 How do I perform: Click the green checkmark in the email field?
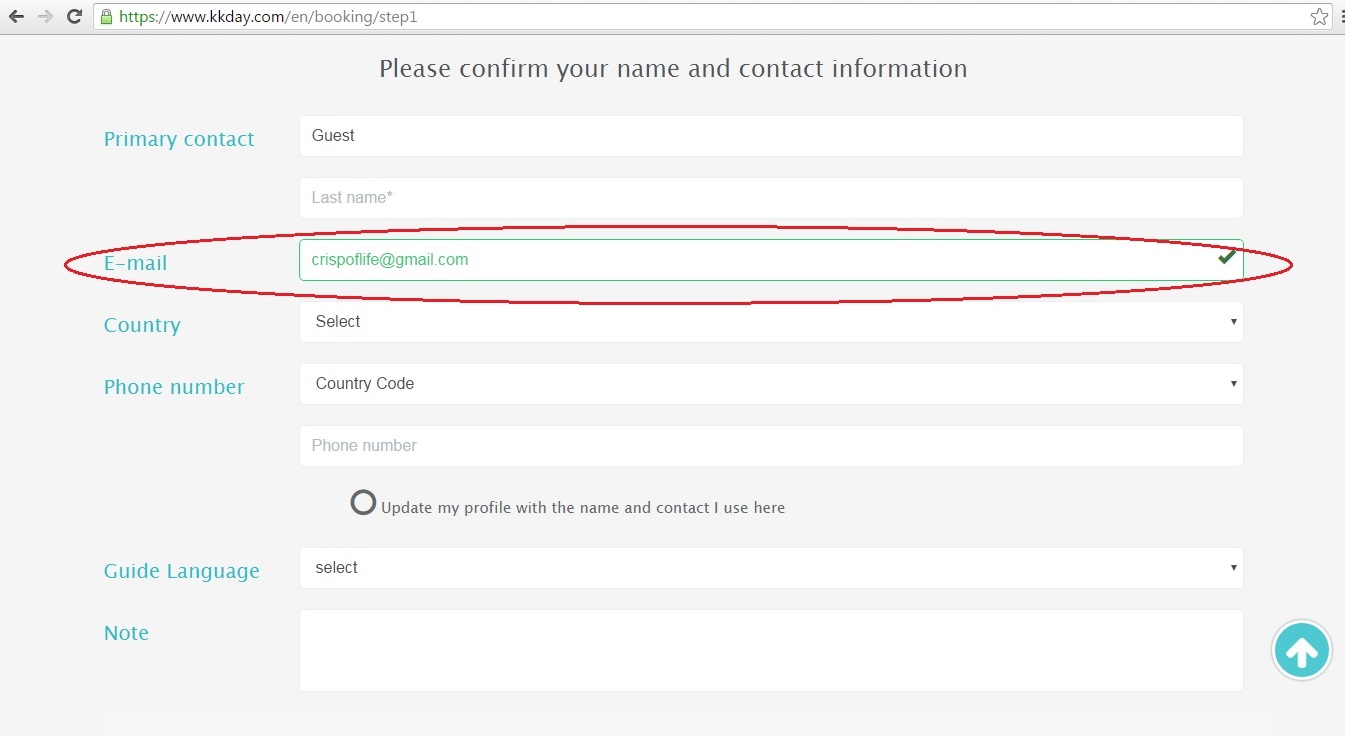click(1226, 258)
